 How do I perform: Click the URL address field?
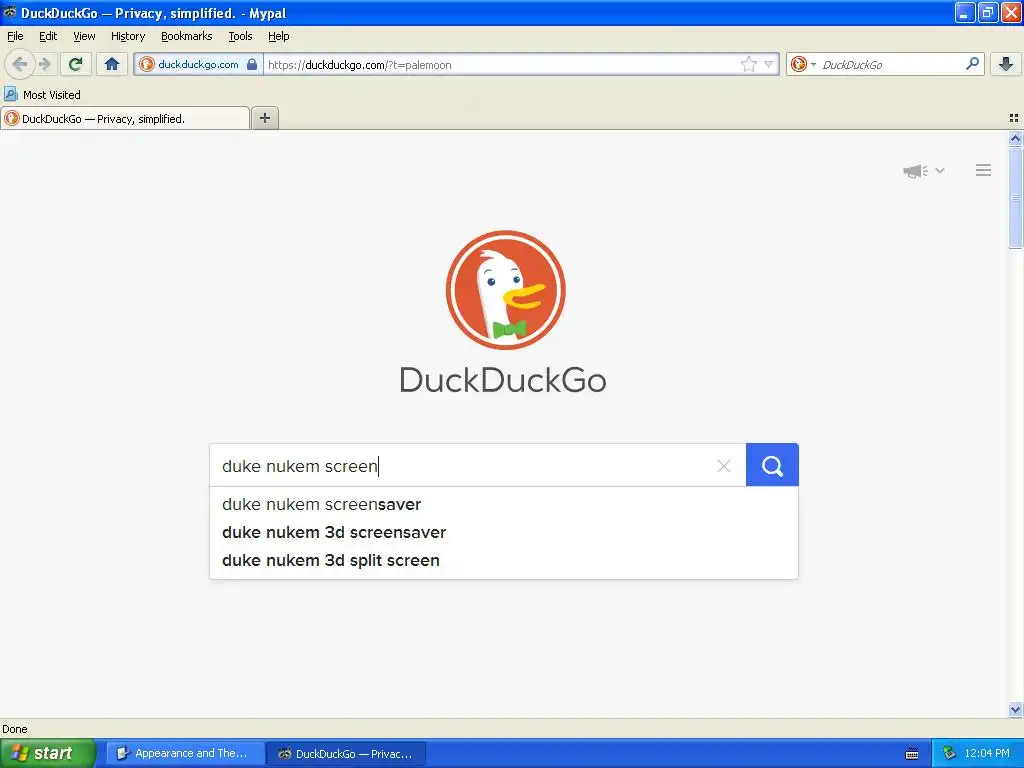(502, 65)
